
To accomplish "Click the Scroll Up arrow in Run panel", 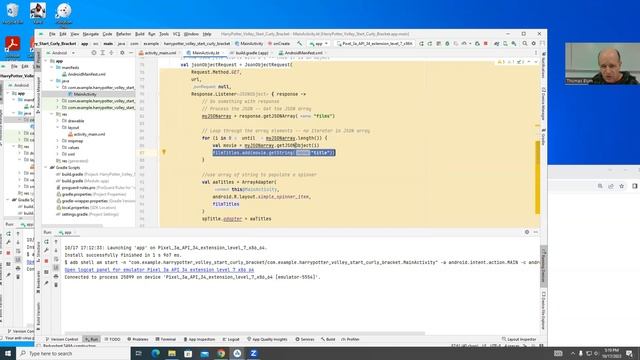I will pyautogui.click(x=56, y=242).
